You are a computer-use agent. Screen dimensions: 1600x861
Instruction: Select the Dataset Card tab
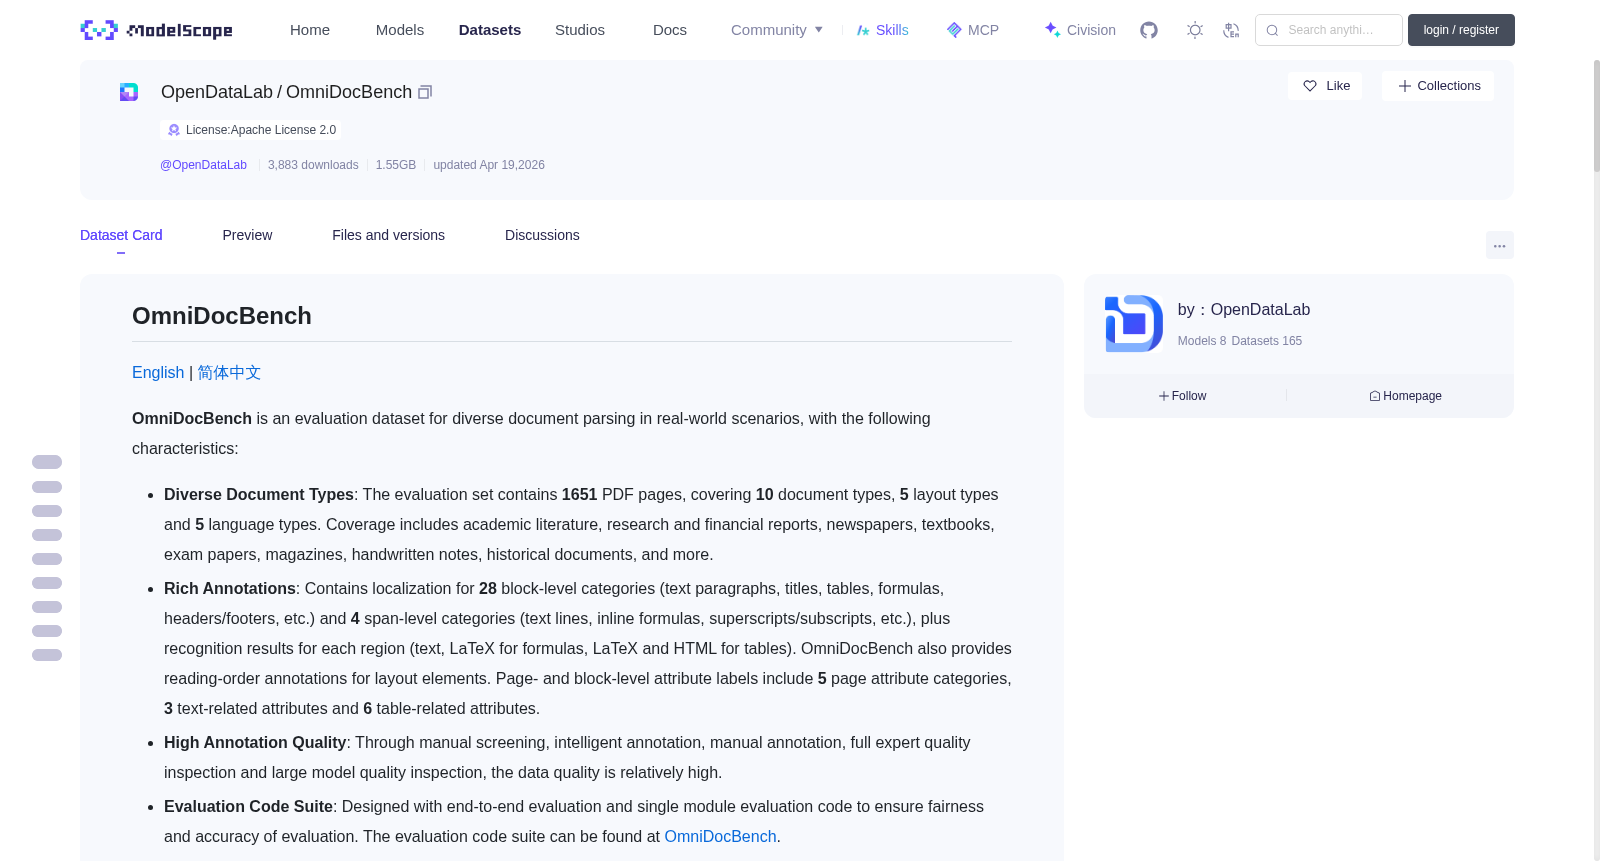(121, 235)
